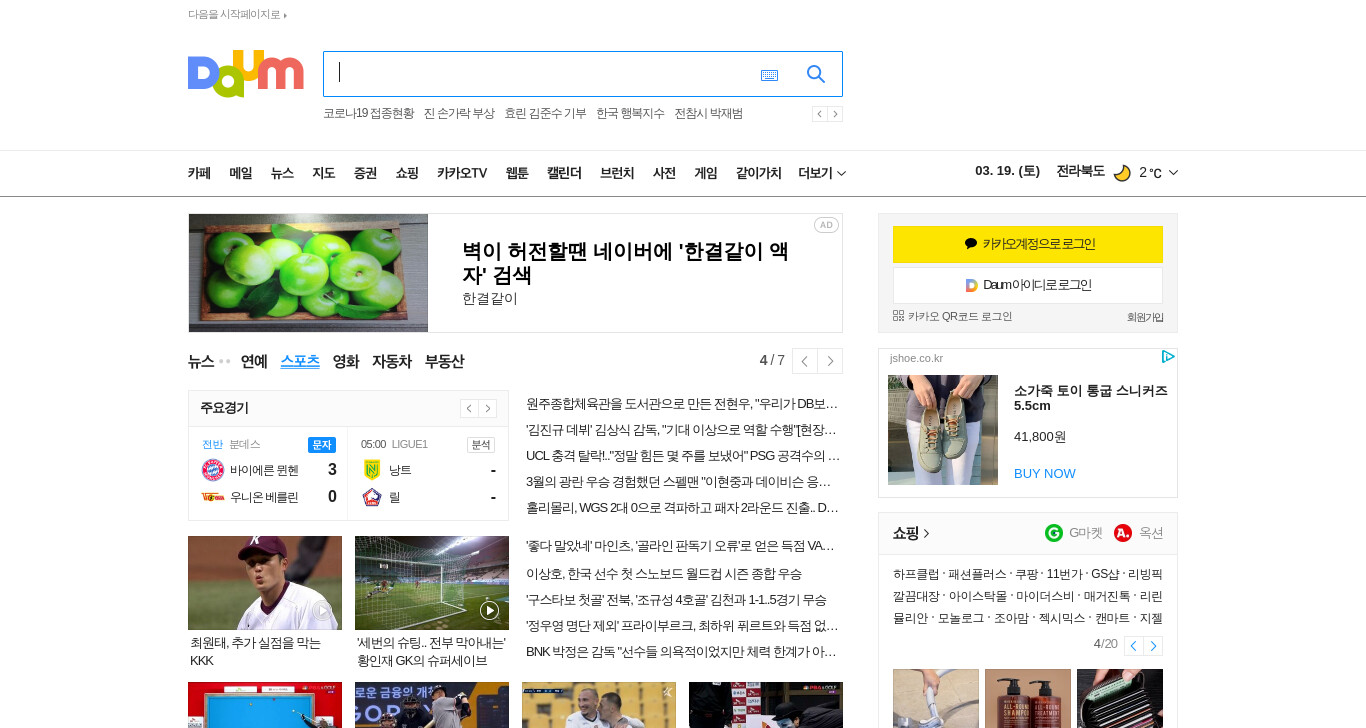
Task: Open 뉴스 in the navigation bar
Action: click(x=282, y=173)
